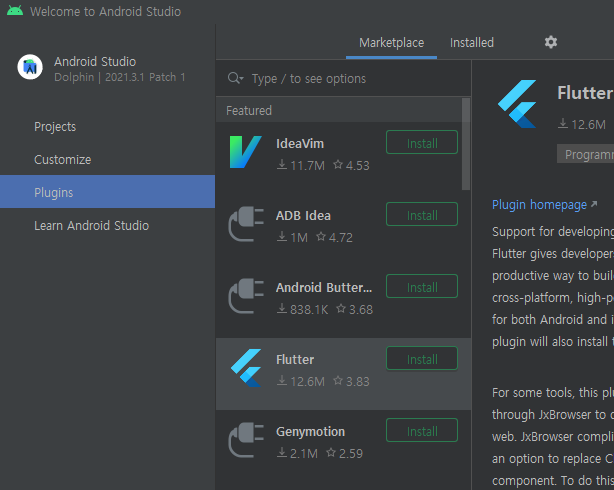Click the large Flutter logo in details pane
614x490 pixels.
[x=517, y=104]
